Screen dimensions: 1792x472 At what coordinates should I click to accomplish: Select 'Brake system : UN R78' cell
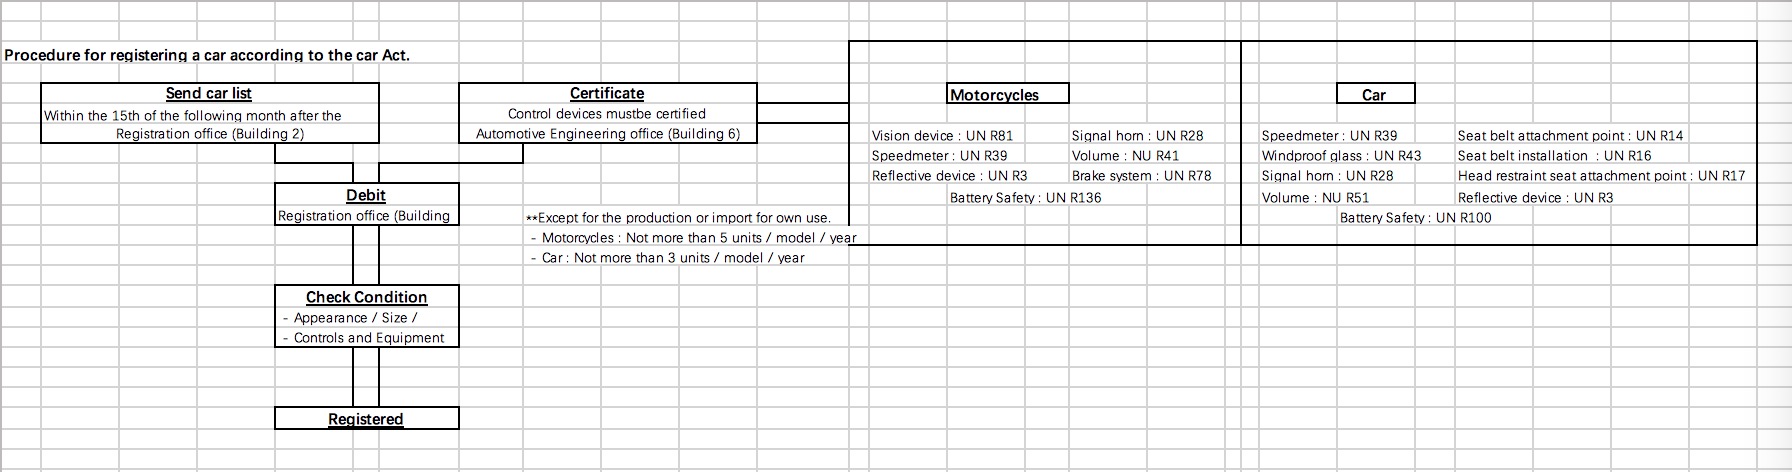(x=1141, y=175)
